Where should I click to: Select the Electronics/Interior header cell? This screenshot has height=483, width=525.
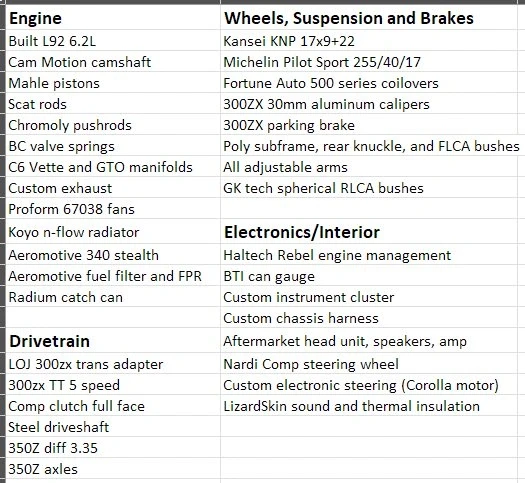pos(369,232)
